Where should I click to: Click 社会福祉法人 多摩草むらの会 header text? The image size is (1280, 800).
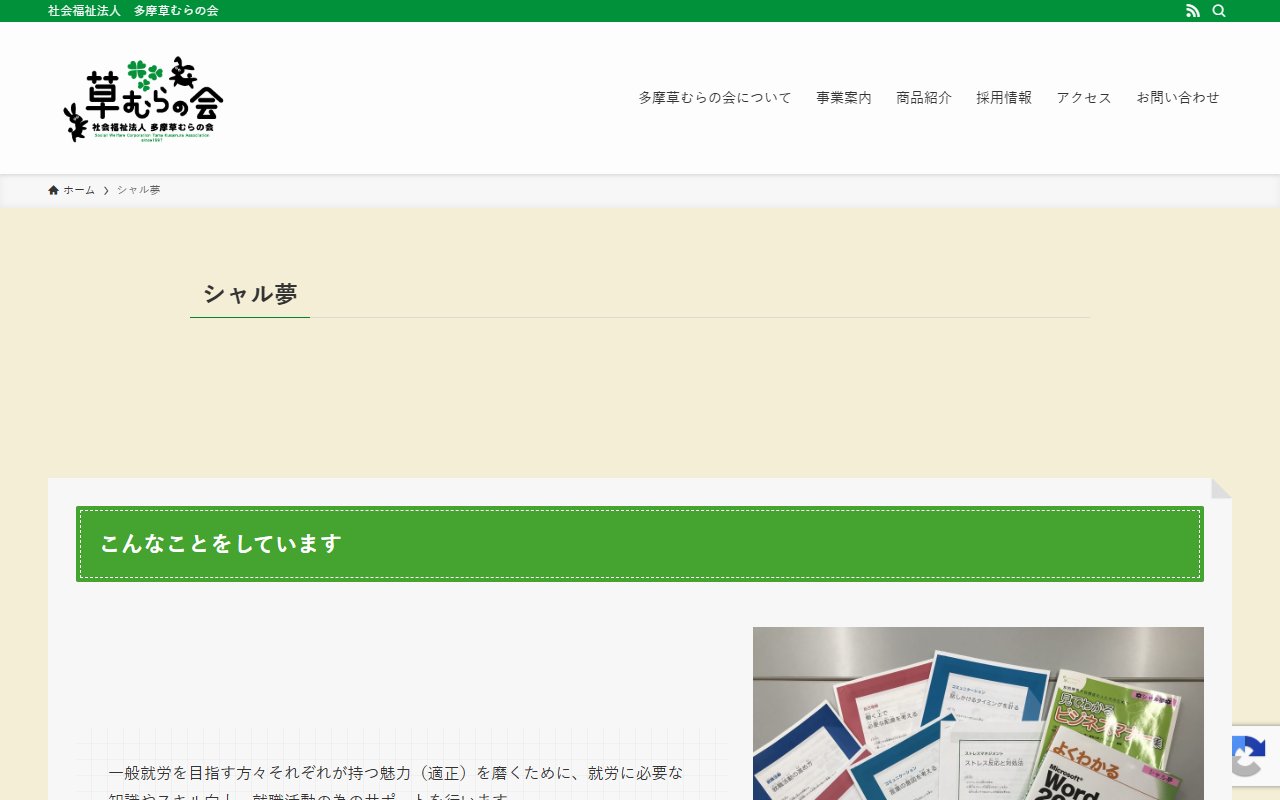[x=133, y=11]
